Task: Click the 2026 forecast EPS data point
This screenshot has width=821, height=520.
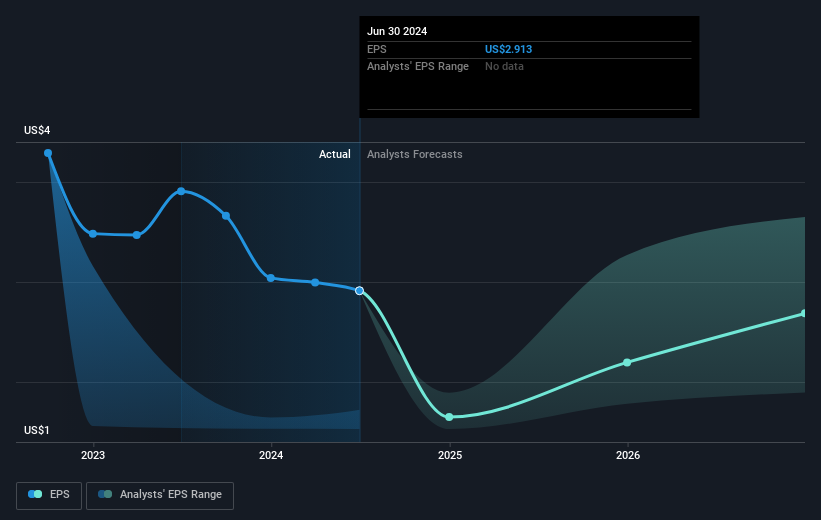Action: [627, 362]
